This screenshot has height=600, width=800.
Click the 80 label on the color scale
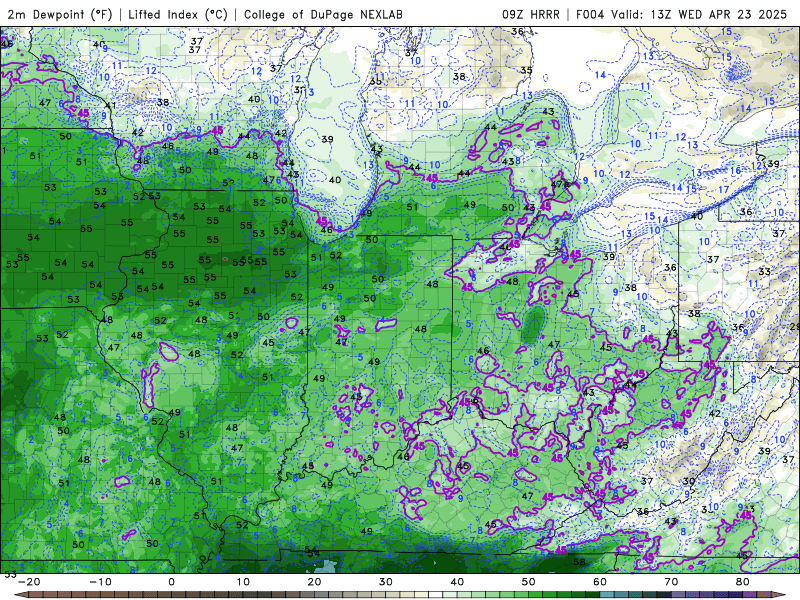[743, 582]
